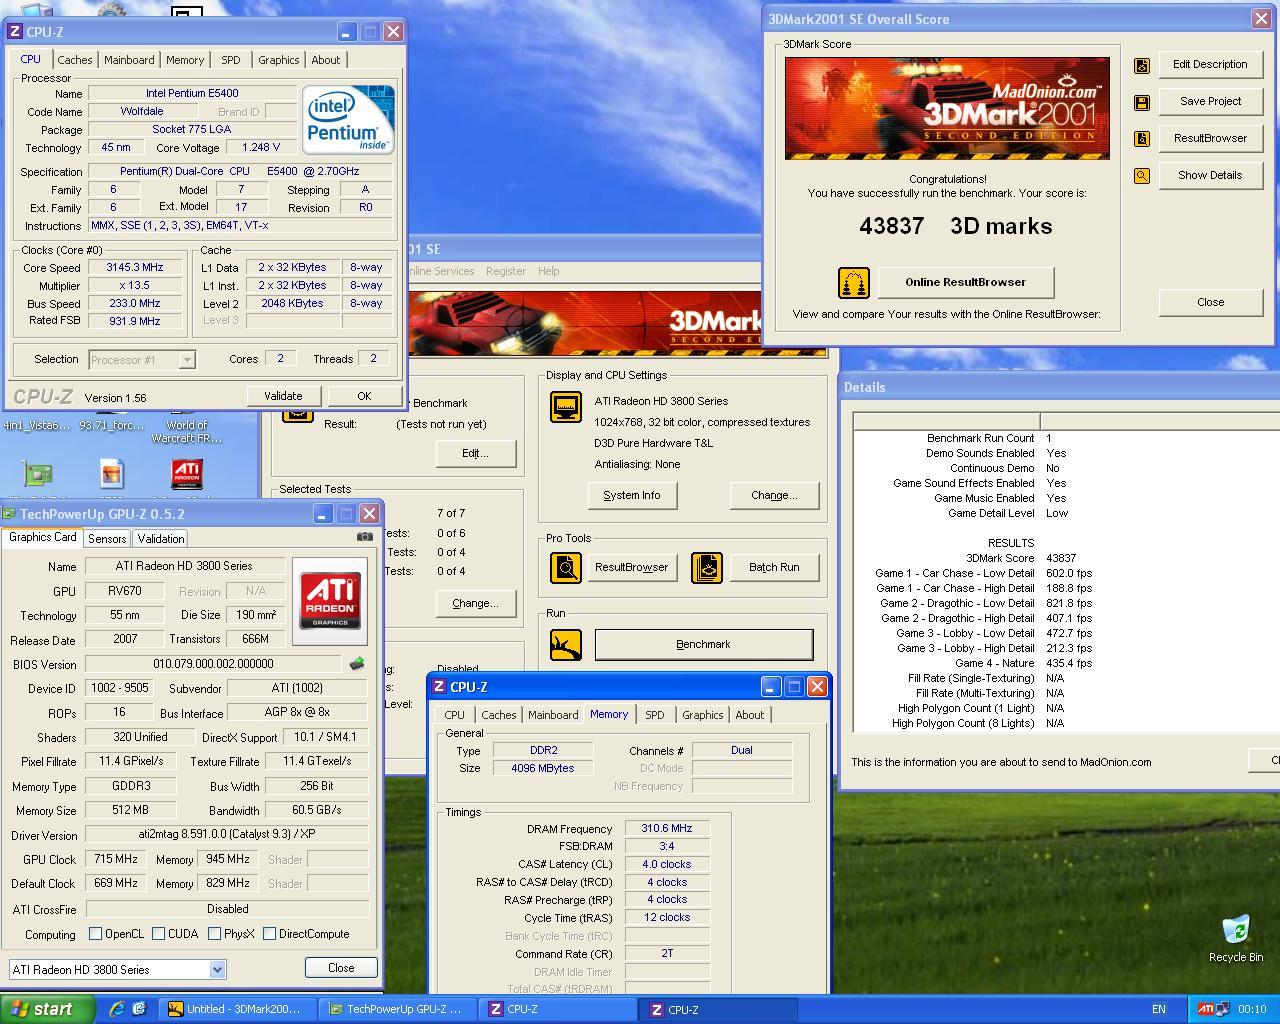Click the 3DMark2001 Second Edition banner image
The image size is (1280, 1024).
947,108
